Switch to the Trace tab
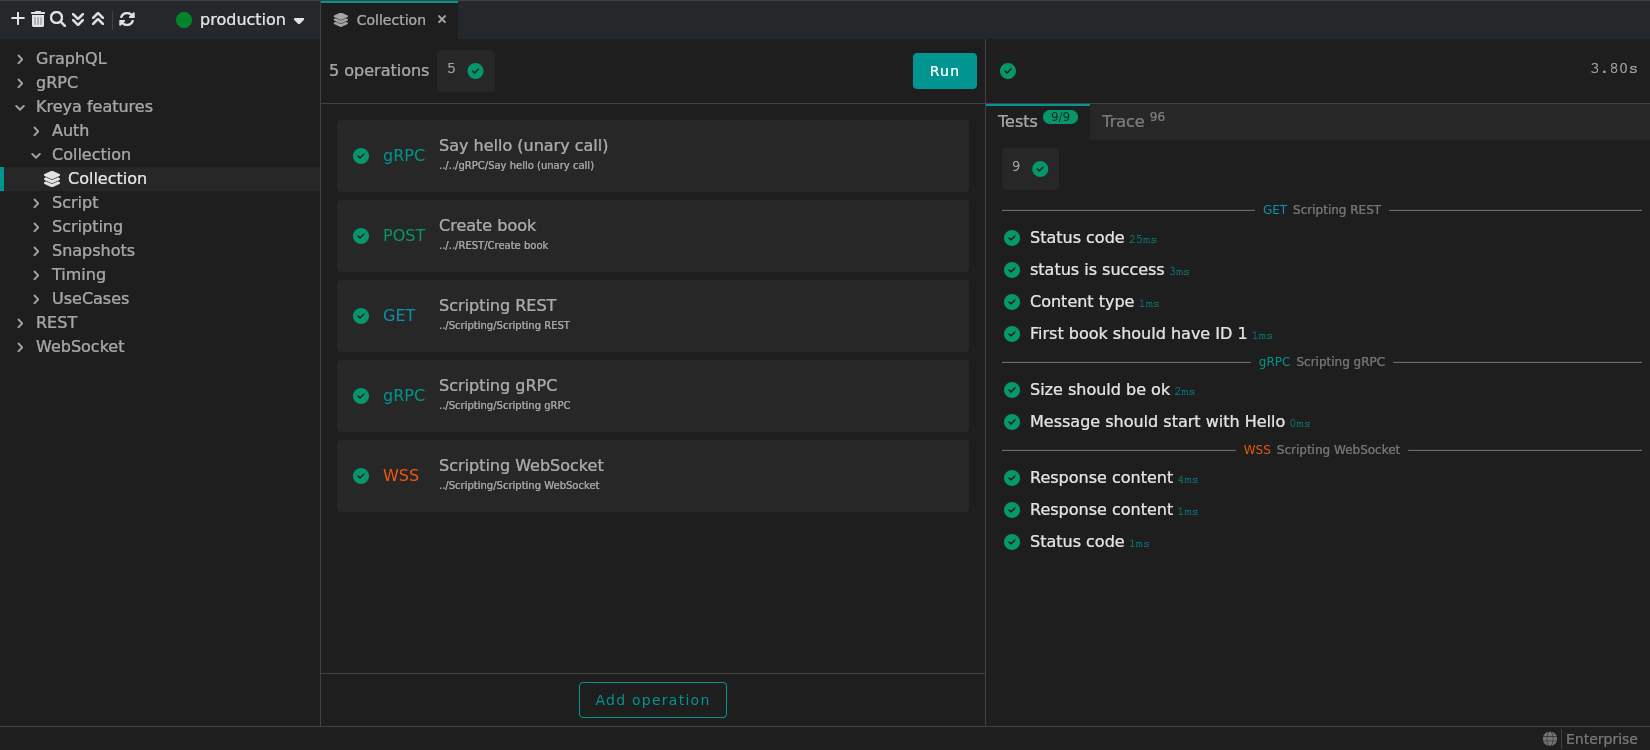This screenshot has height=750, width=1650. tap(1133, 121)
